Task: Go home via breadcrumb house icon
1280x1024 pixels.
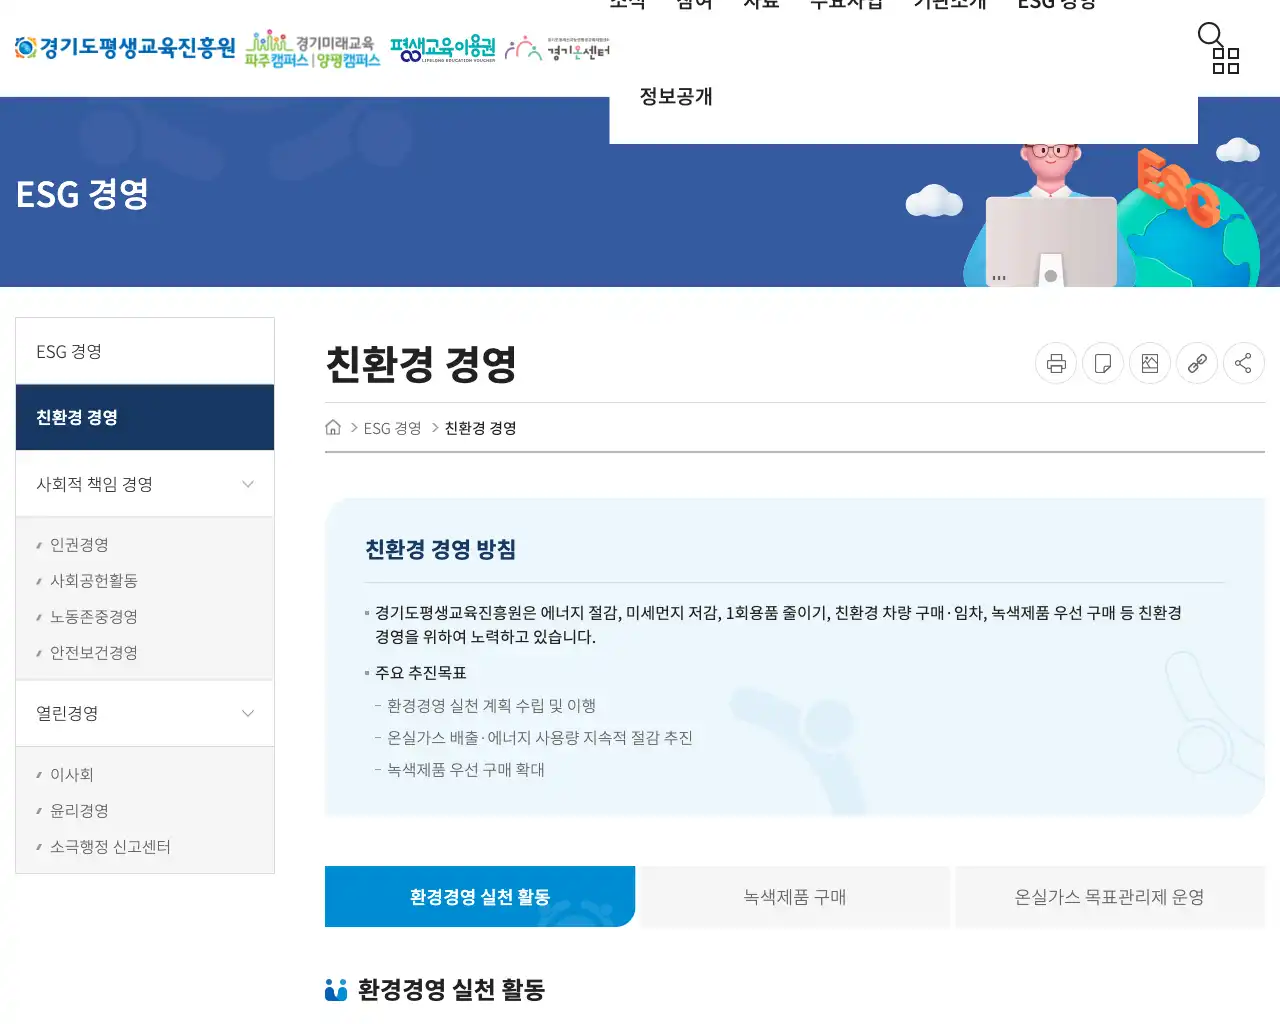Action: pyautogui.click(x=333, y=427)
